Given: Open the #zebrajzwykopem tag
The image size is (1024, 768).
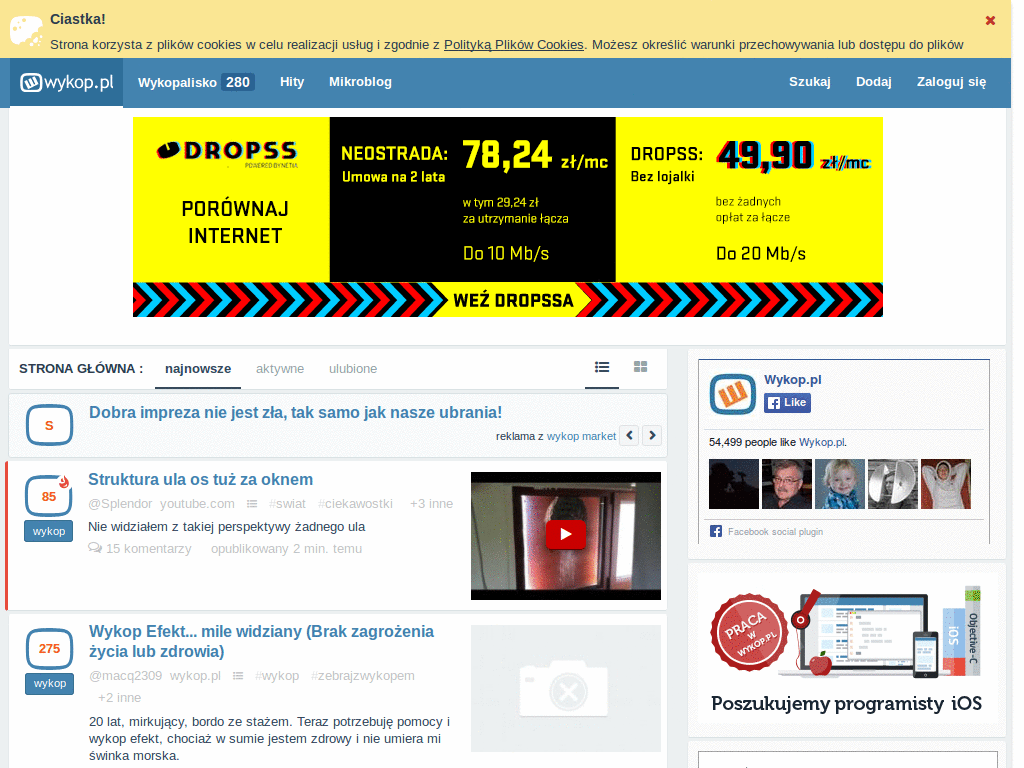Looking at the screenshot, I should coord(362,675).
